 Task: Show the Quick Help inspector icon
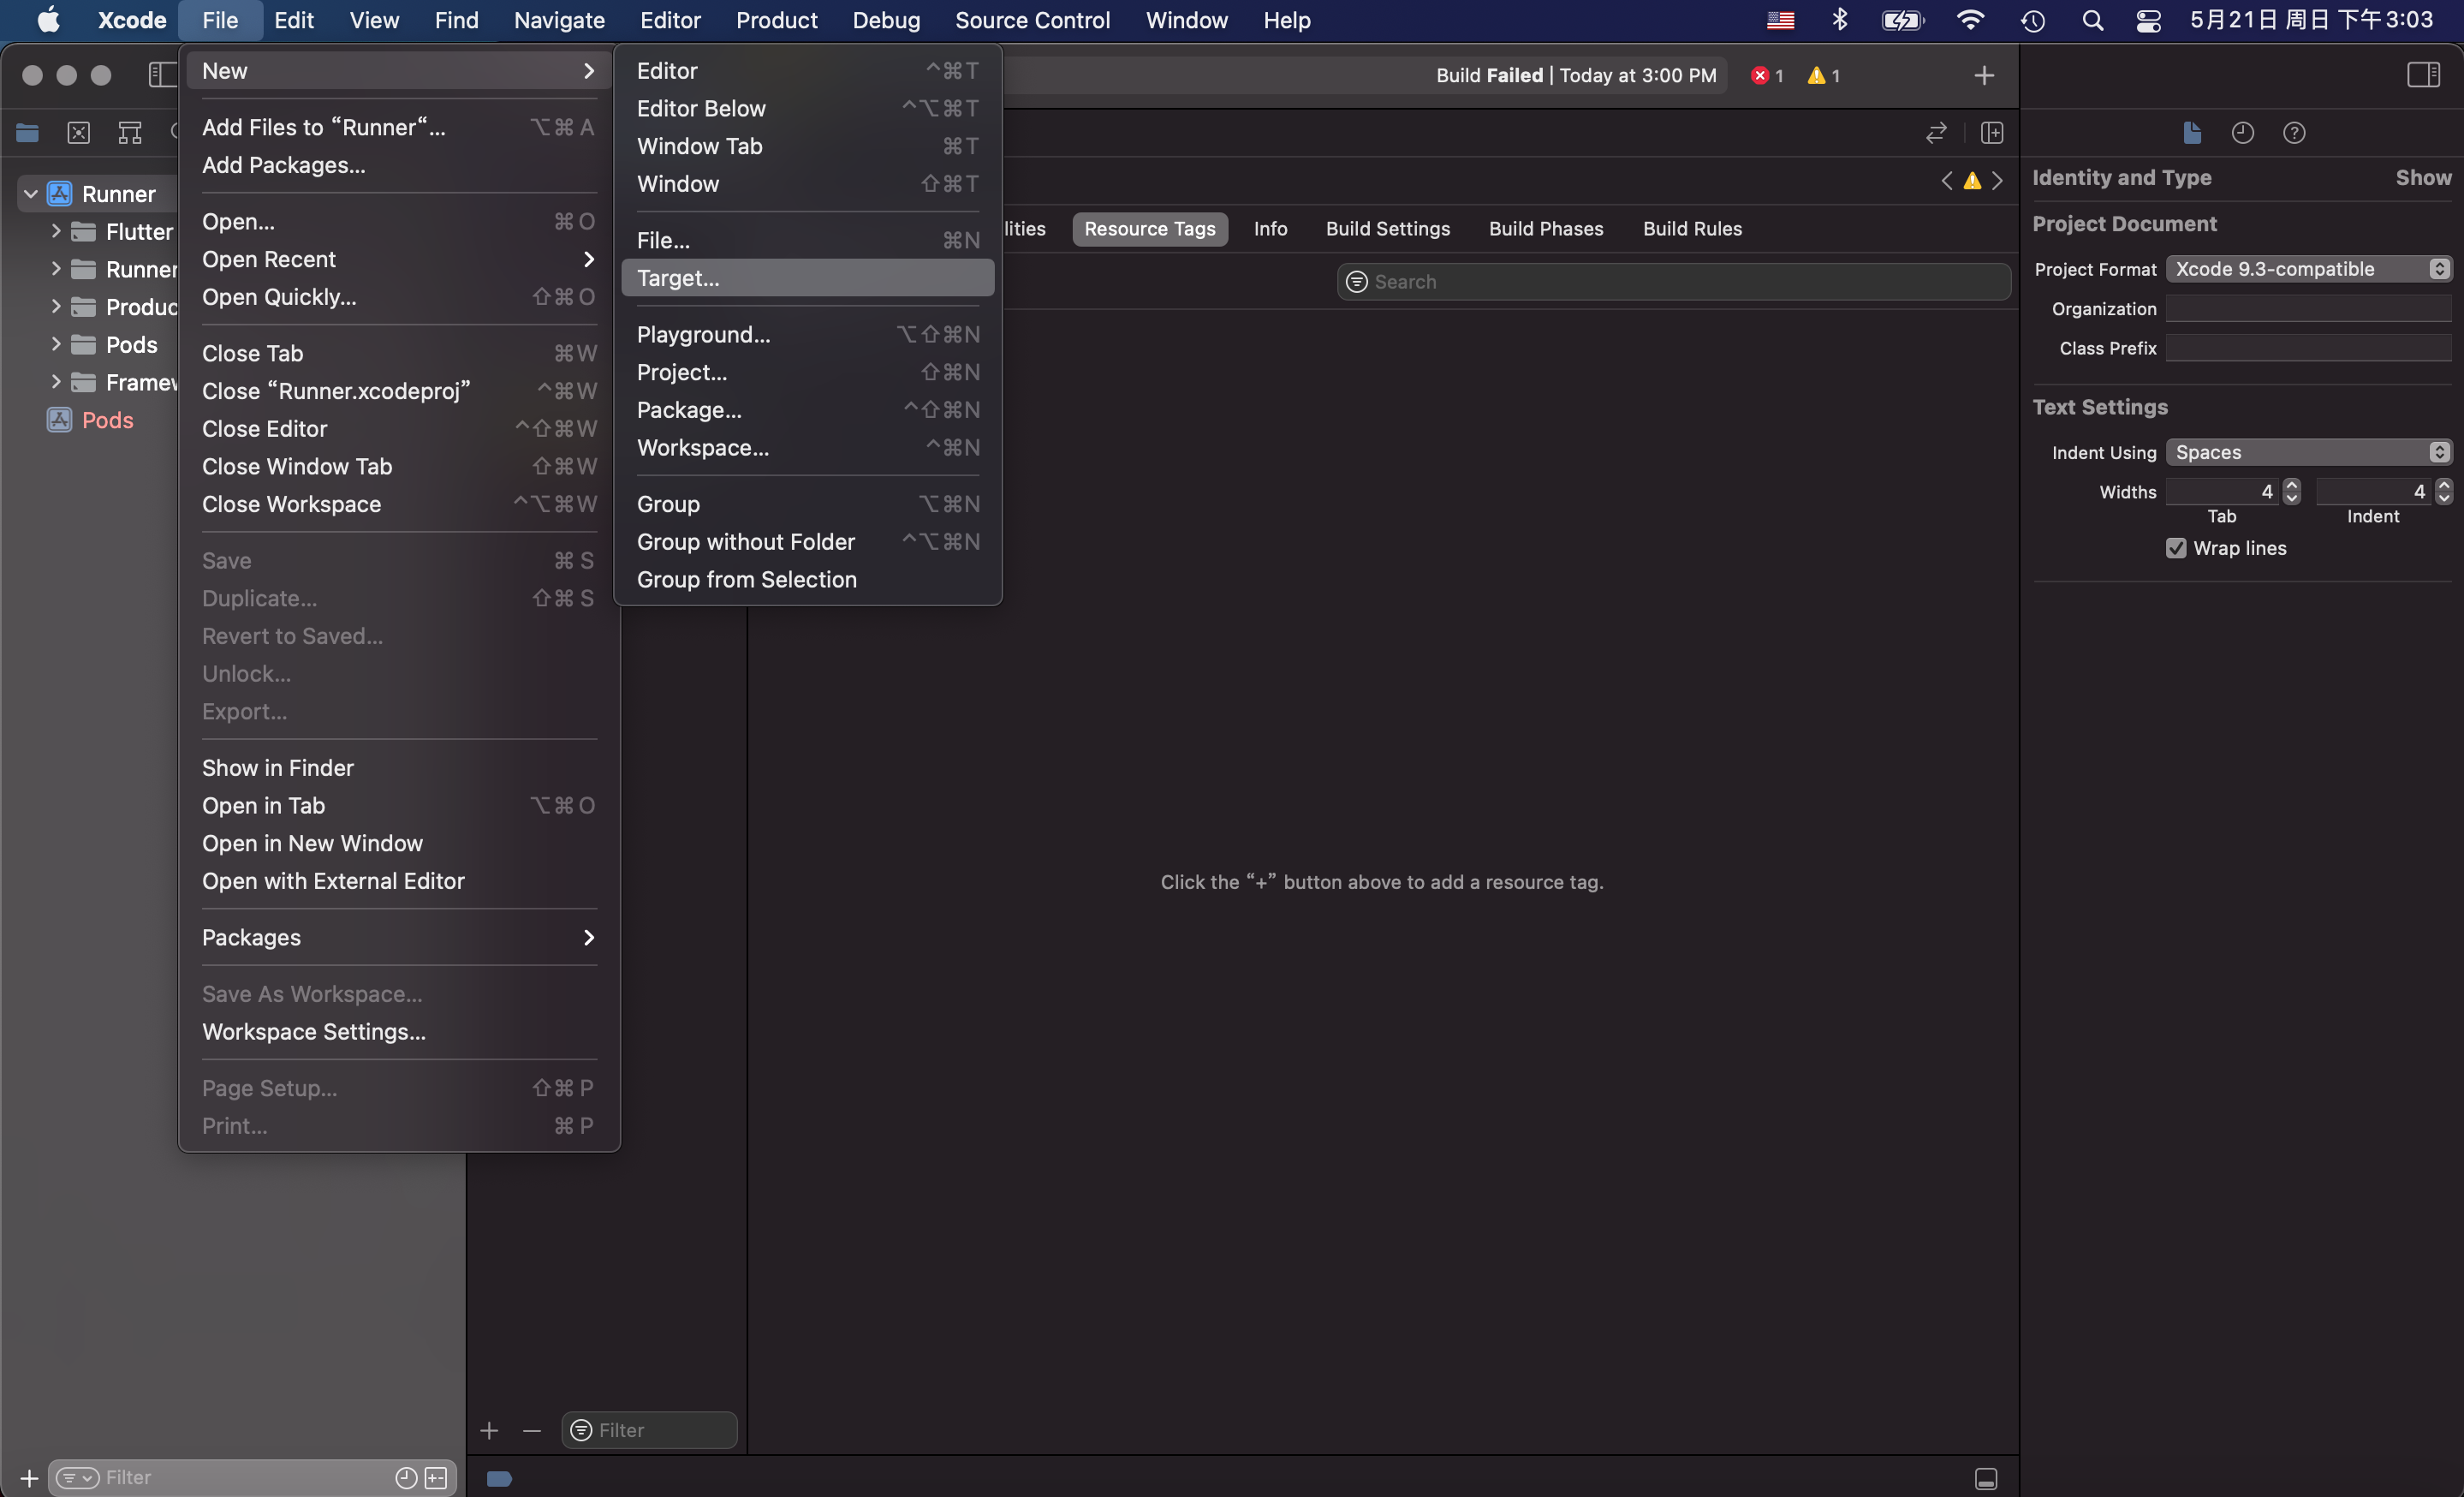[2294, 132]
